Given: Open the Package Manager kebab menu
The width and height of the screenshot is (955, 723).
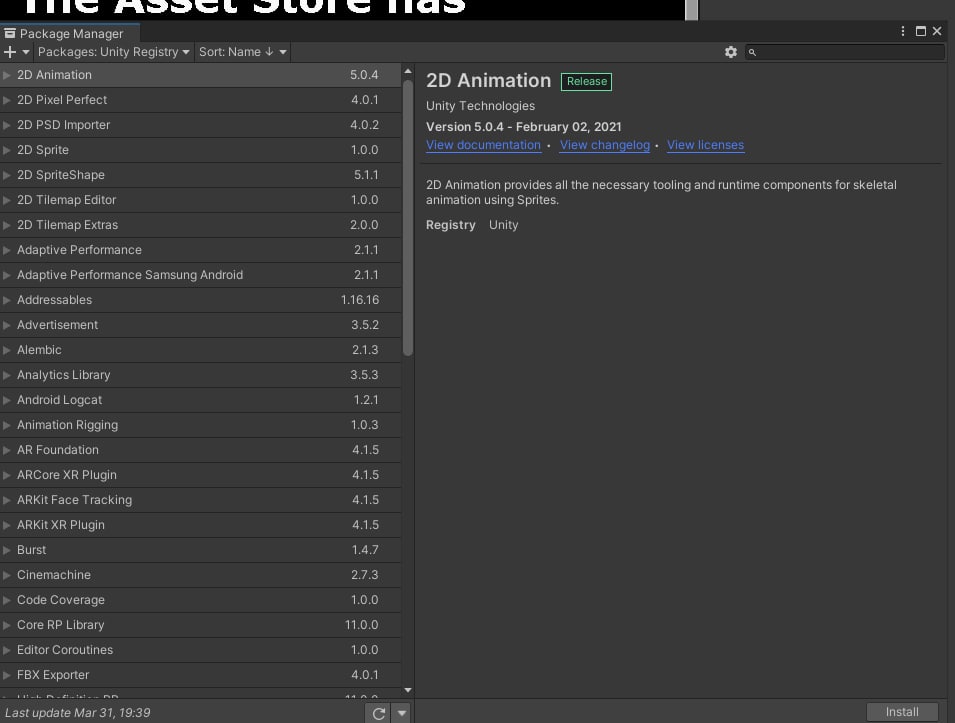Looking at the screenshot, I should (x=903, y=31).
